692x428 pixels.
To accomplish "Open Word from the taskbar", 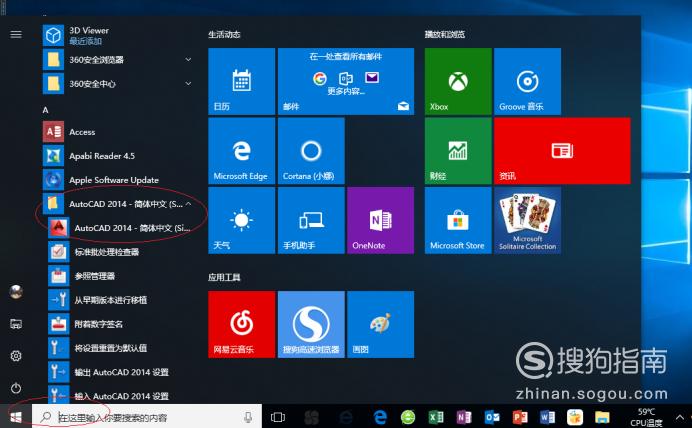I will 547,417.
